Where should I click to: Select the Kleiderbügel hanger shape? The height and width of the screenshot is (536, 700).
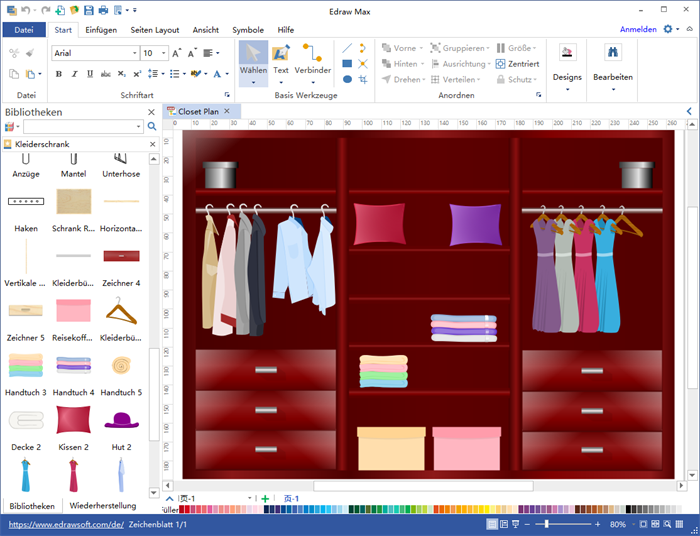point(121,312)
